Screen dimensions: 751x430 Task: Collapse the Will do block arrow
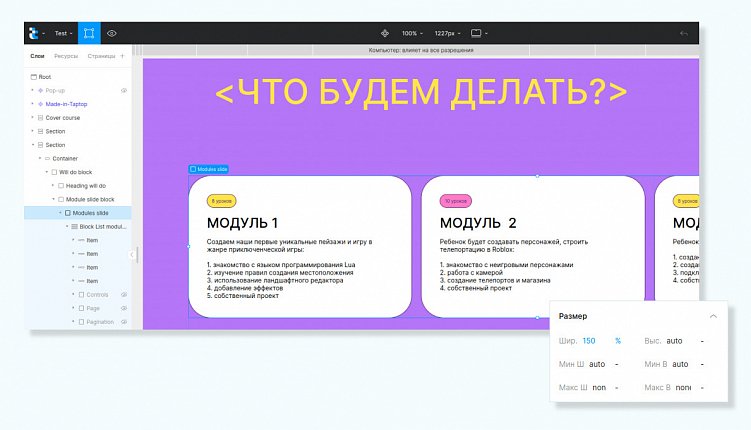coord(46,172)
